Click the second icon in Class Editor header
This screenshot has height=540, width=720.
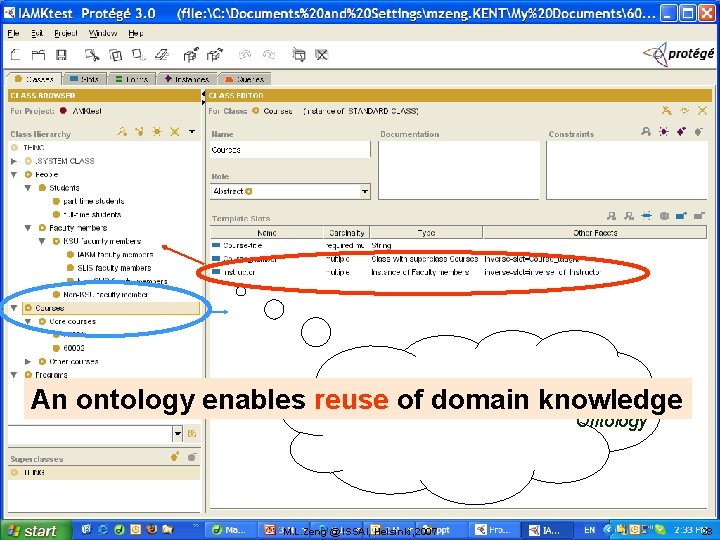tap(685, 111)
